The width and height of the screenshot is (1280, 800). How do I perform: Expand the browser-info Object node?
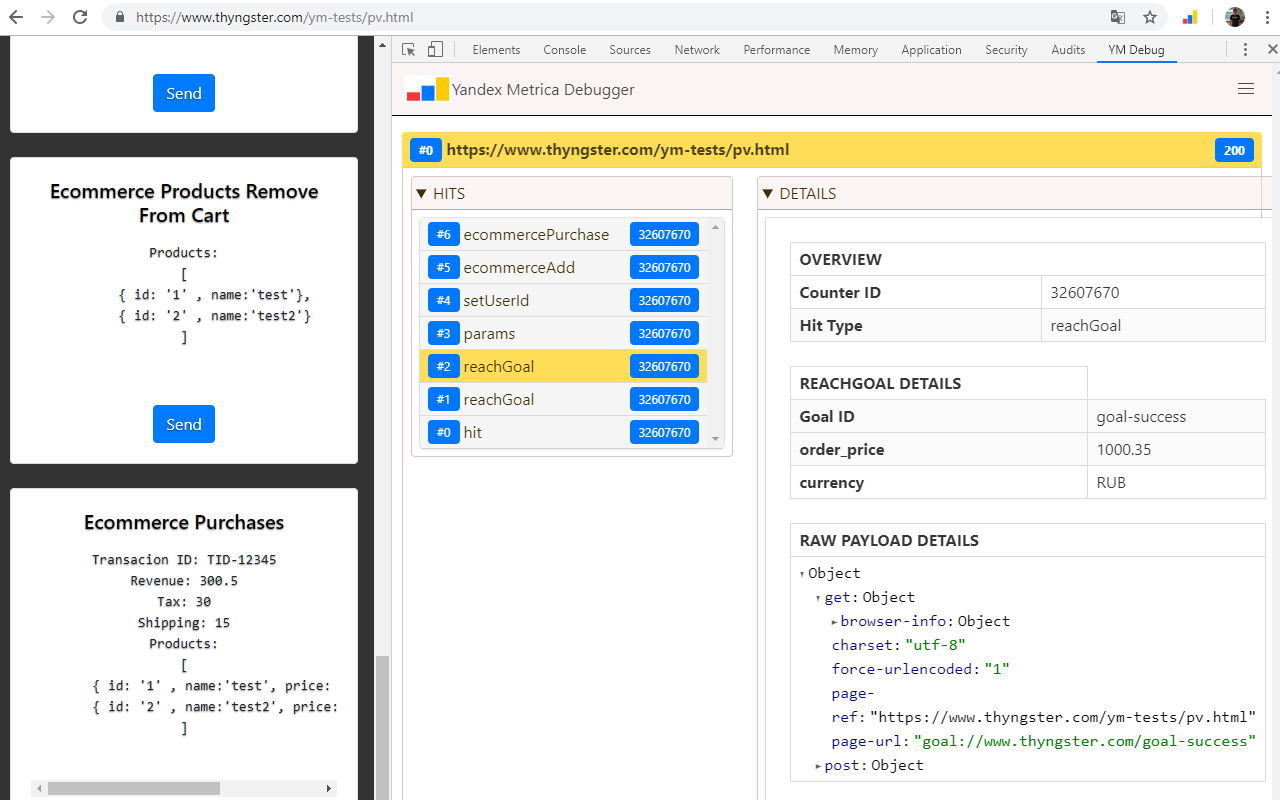pyautogui.click(x=835, y=622)
